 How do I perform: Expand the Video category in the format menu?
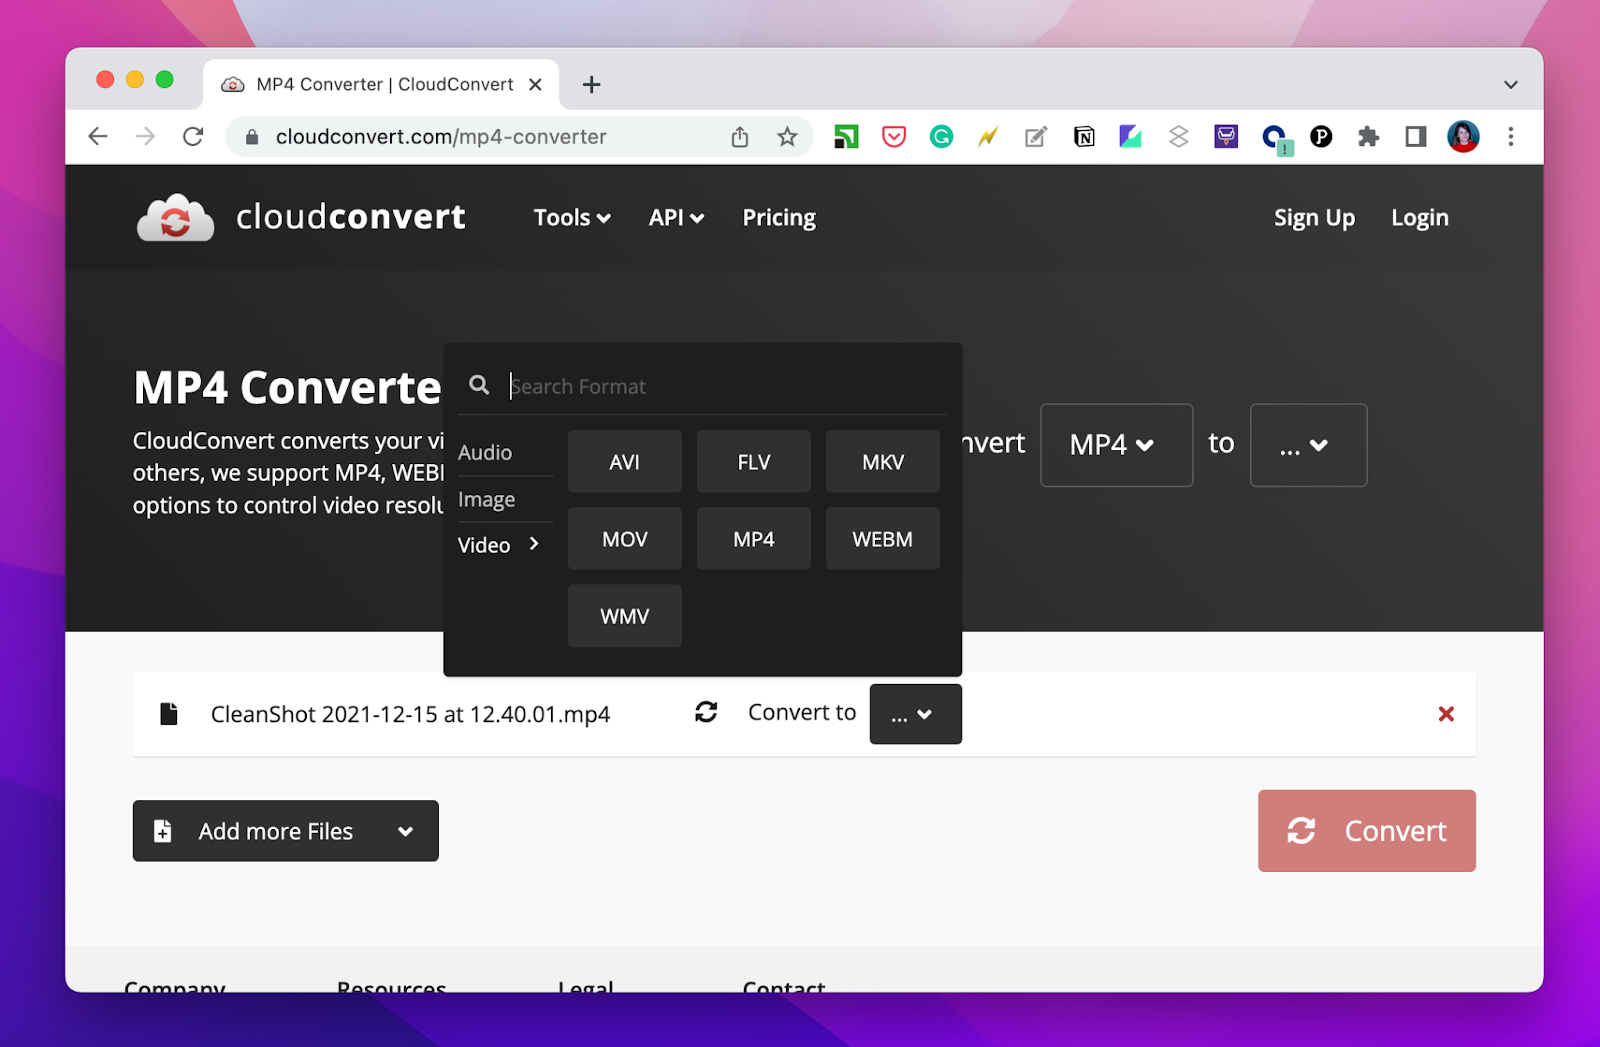point(497,544)
